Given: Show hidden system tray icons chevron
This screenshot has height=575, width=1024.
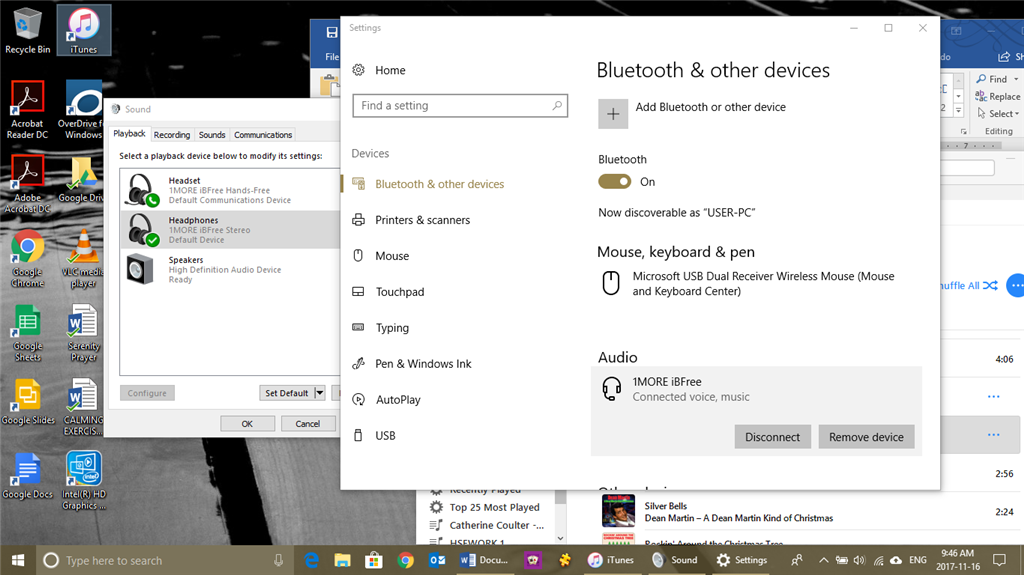Looking at the screenshot, I should (823, 560).
